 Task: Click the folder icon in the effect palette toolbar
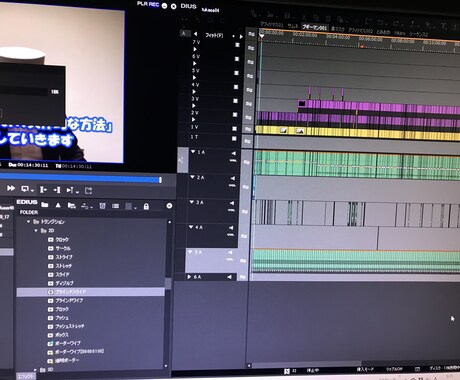click(45, 205)
